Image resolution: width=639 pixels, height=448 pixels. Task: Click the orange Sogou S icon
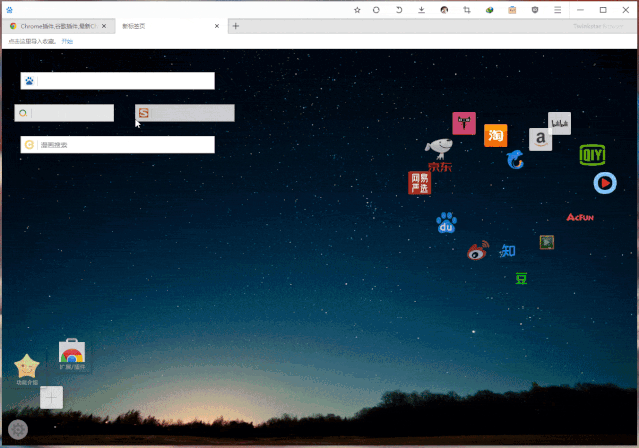coord(143,113)
